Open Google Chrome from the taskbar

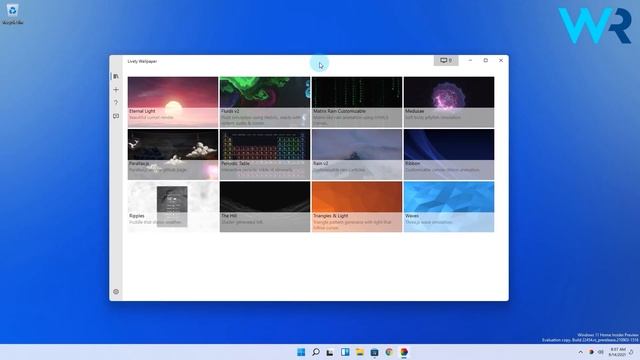[x=389, y=352]
